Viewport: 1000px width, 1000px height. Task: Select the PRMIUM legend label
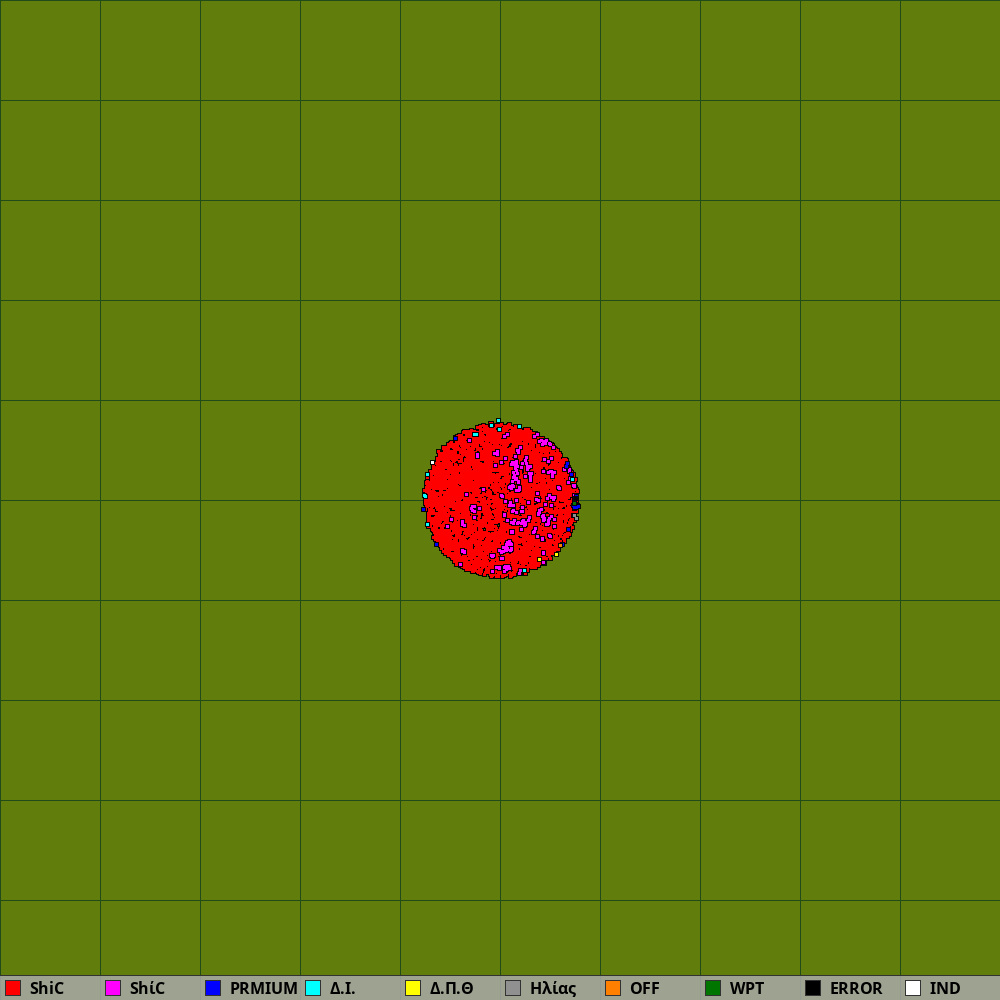point(263,988)
